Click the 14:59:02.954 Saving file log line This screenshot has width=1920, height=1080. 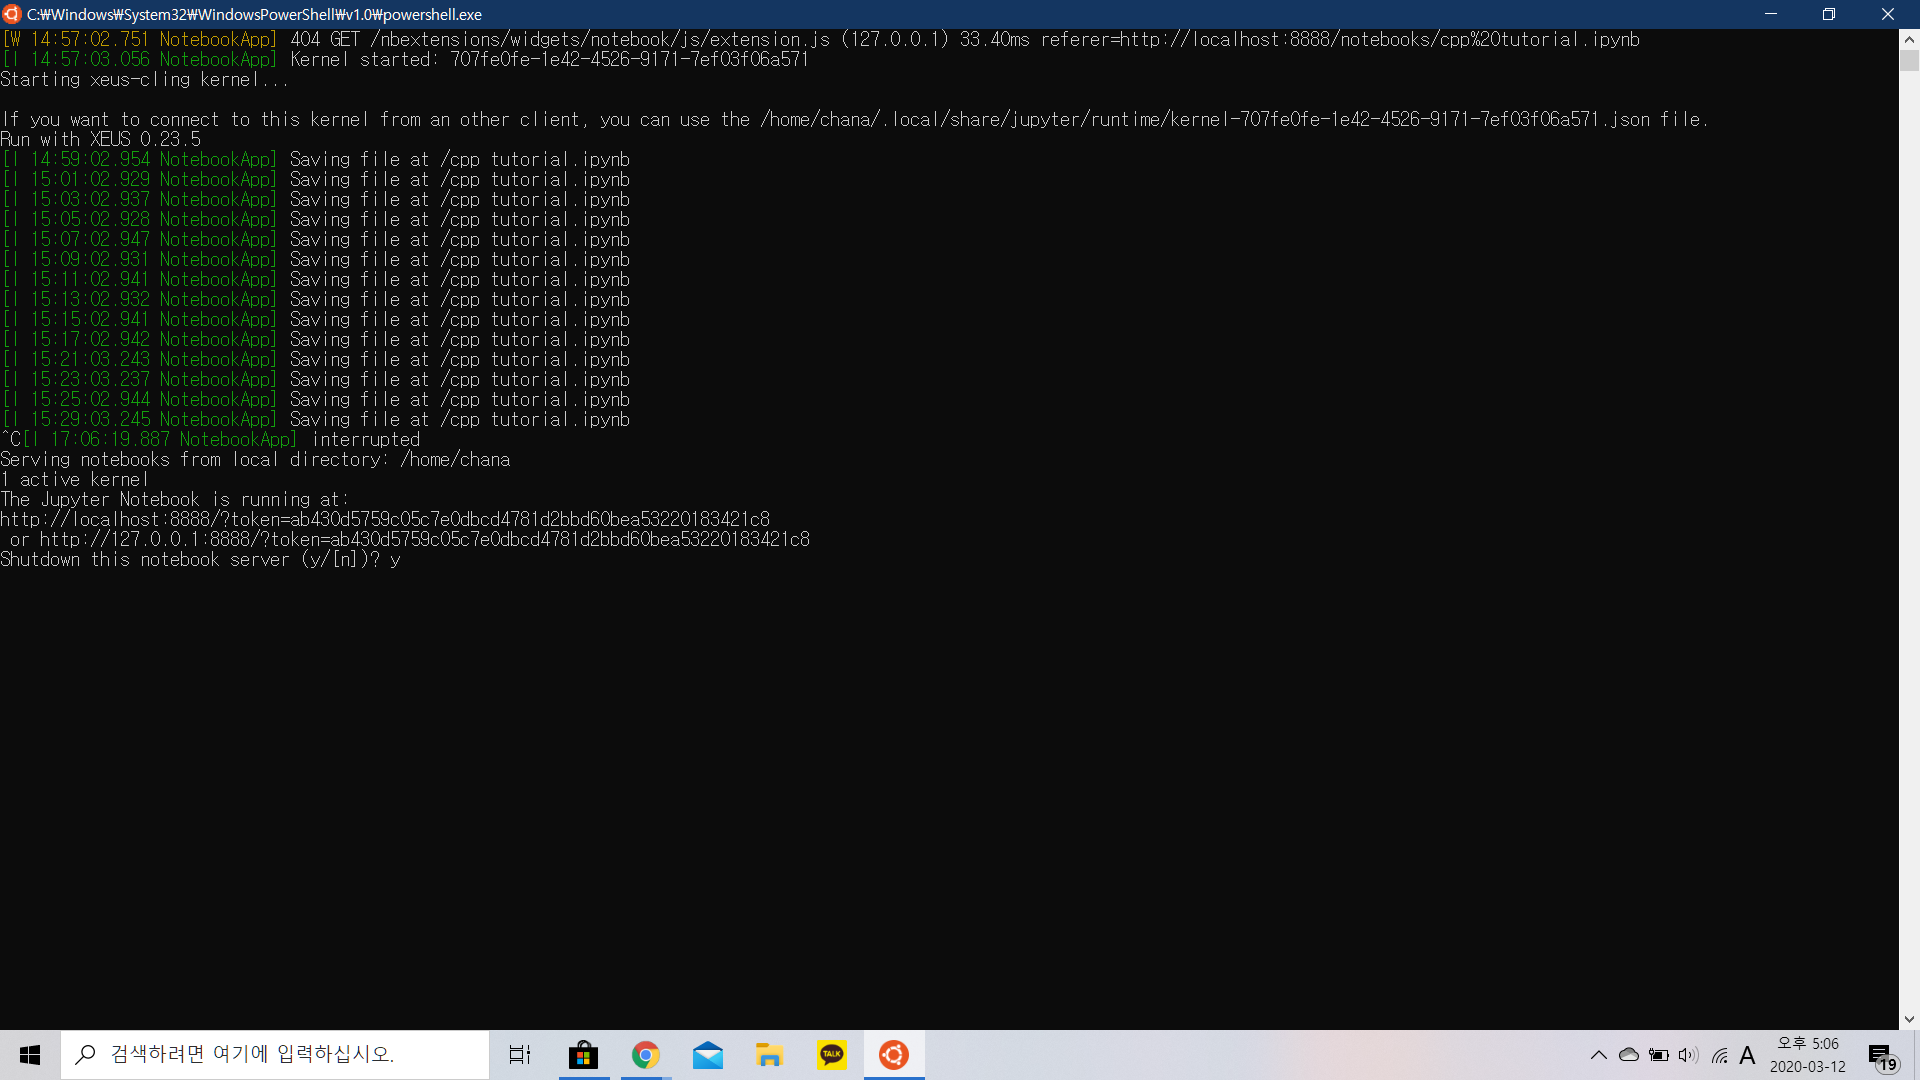tap(316, 160)
